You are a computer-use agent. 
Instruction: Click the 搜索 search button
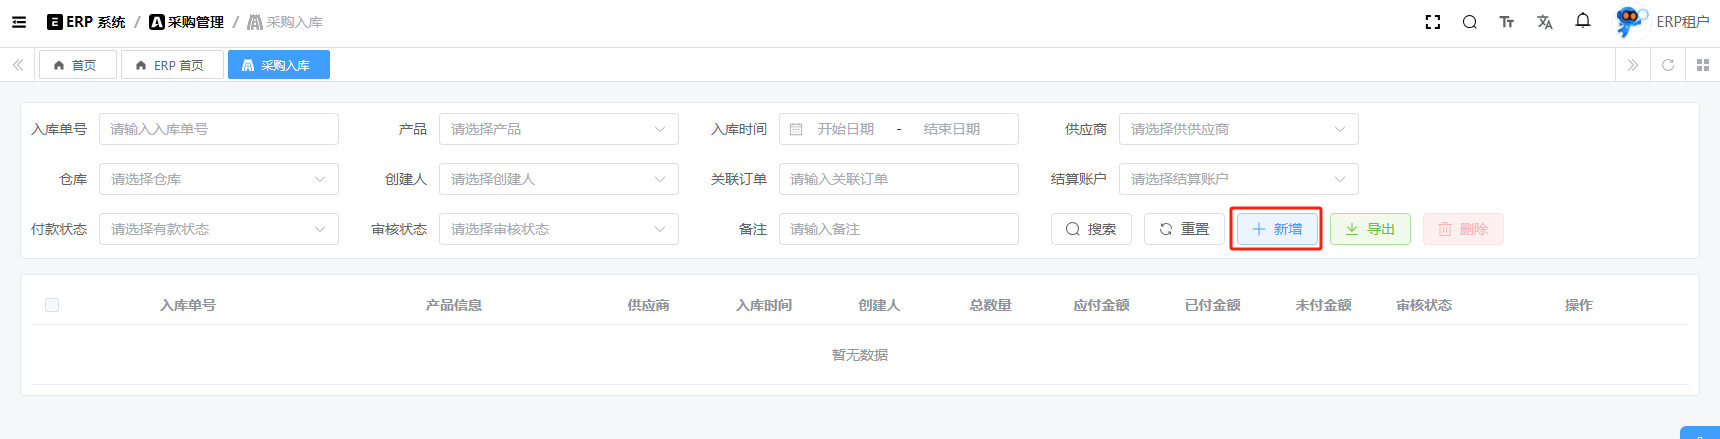point(1091,229)
